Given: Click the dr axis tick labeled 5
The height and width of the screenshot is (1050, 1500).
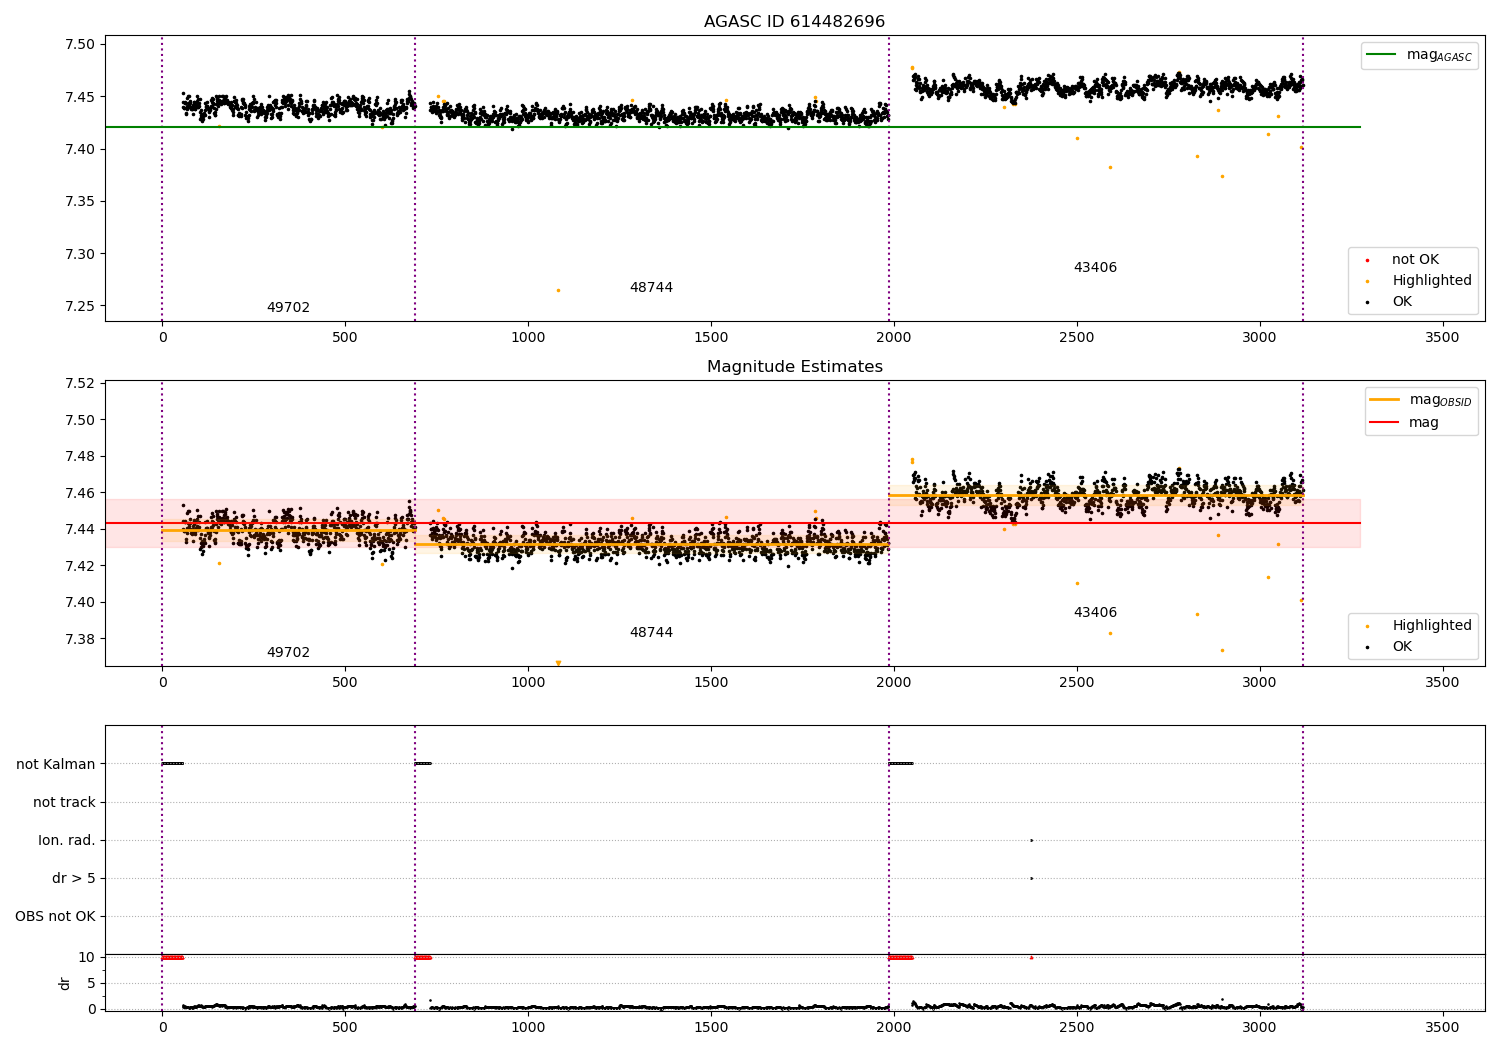Looking at the screenshot, I should (x=91, y=984).
